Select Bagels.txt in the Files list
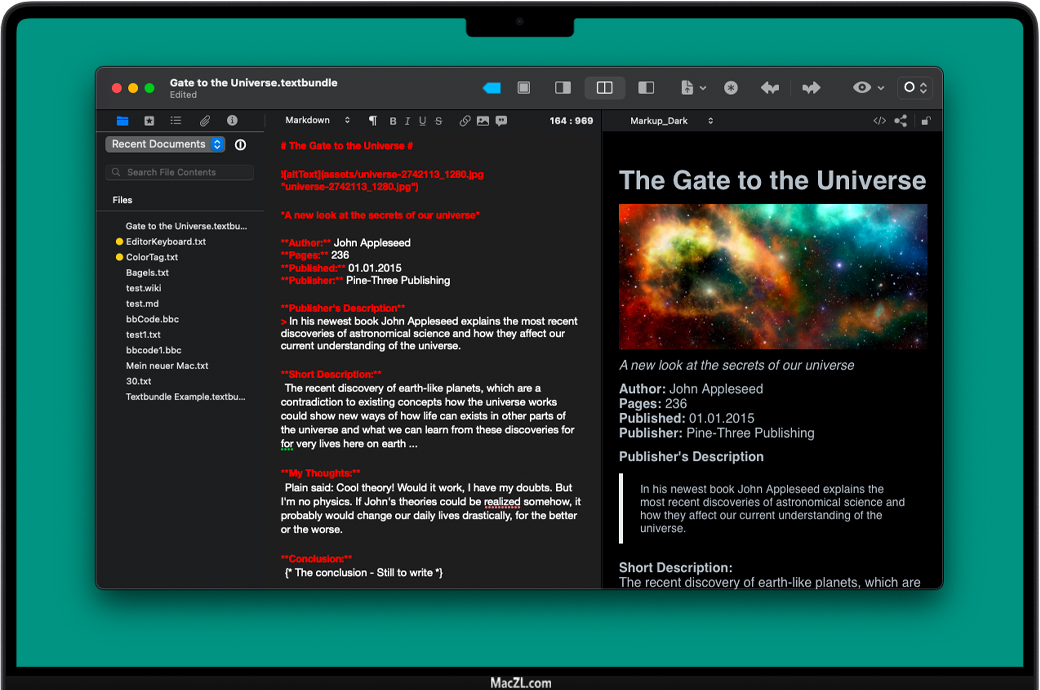The height and width of the screenshot is (690, 1040). (147, 273)
